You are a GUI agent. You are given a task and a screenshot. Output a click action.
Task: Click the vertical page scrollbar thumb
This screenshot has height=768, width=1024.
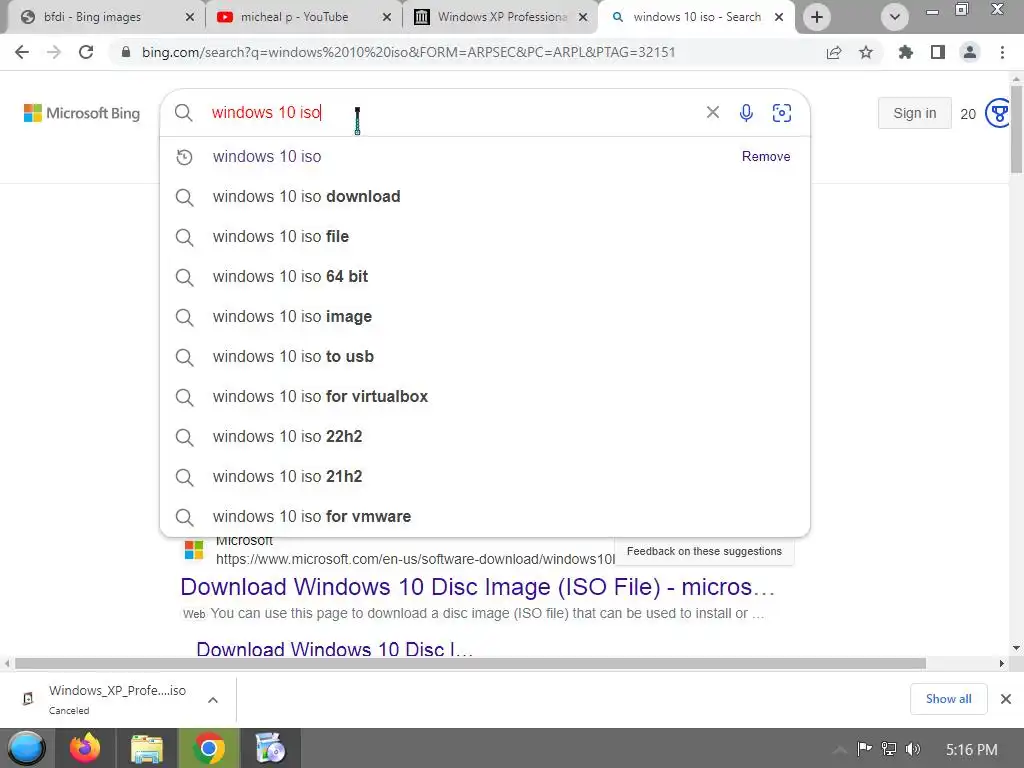[x=1016, y=127]
